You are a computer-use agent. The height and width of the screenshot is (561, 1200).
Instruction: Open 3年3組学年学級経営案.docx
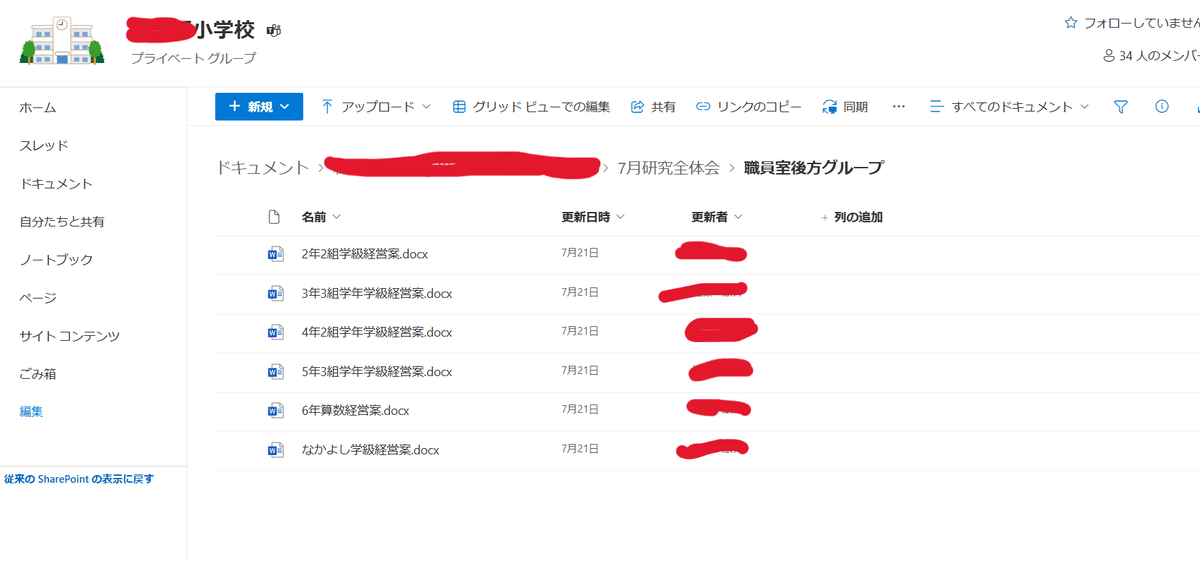[x=377, y=294]
